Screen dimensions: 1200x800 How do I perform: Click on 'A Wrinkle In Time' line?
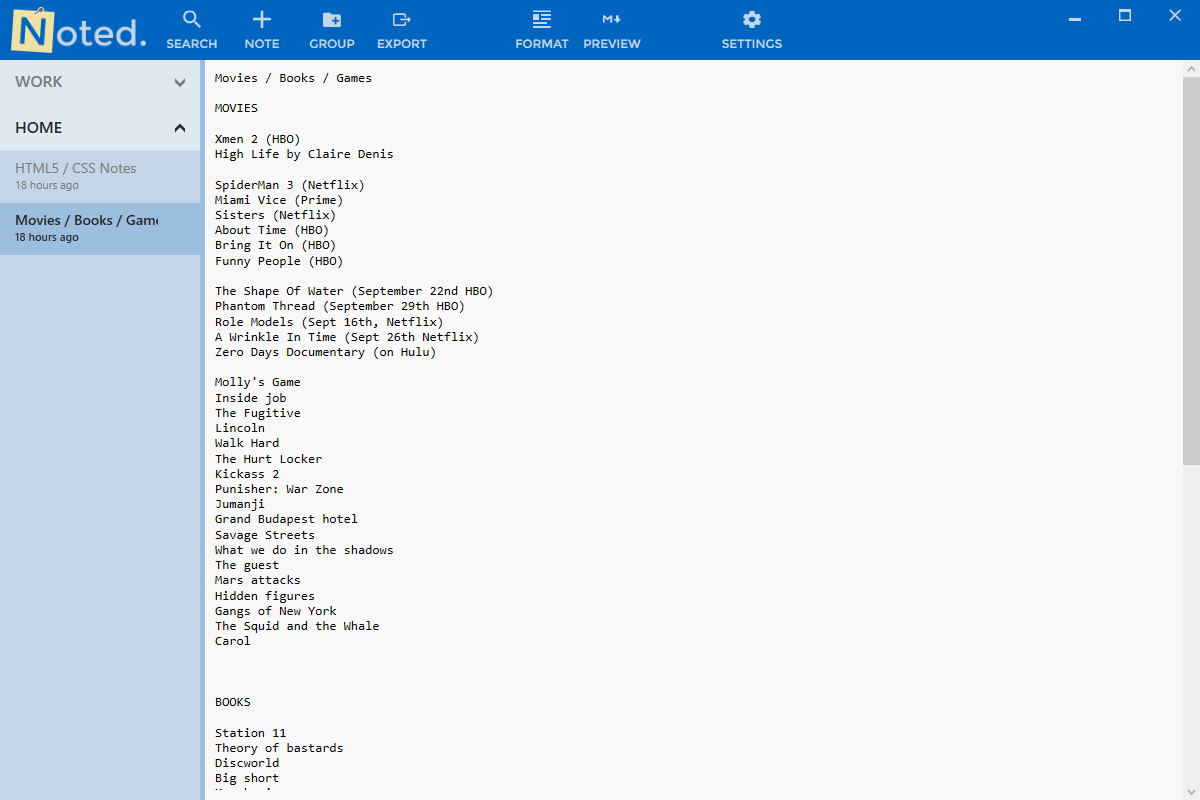coord(347,337)
